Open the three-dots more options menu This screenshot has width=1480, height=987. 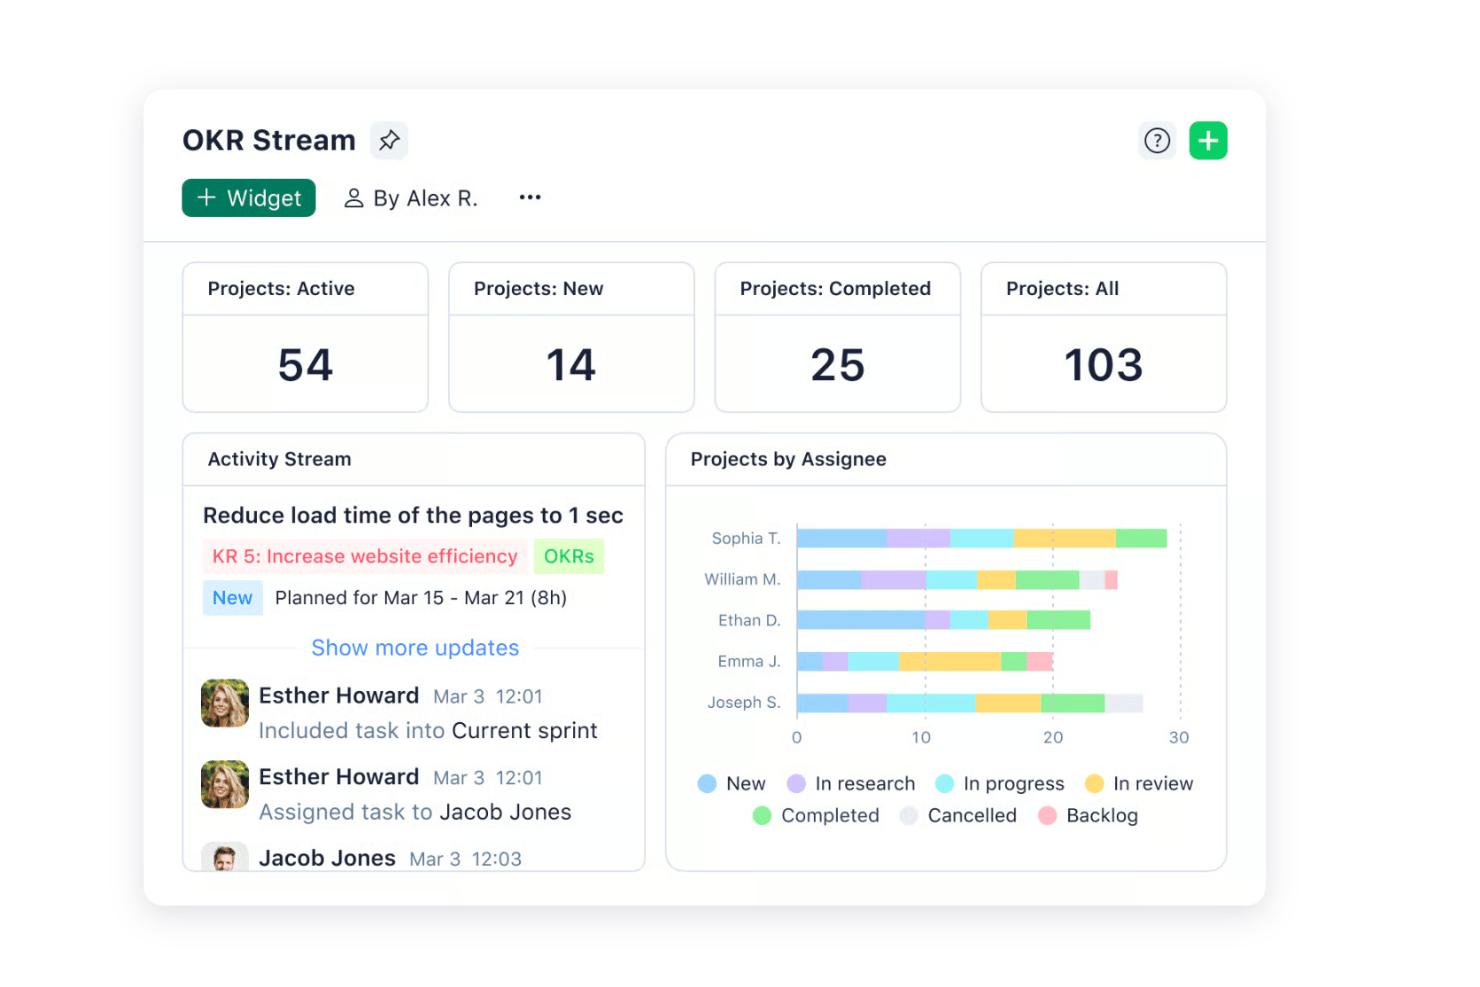coord(530,197)
